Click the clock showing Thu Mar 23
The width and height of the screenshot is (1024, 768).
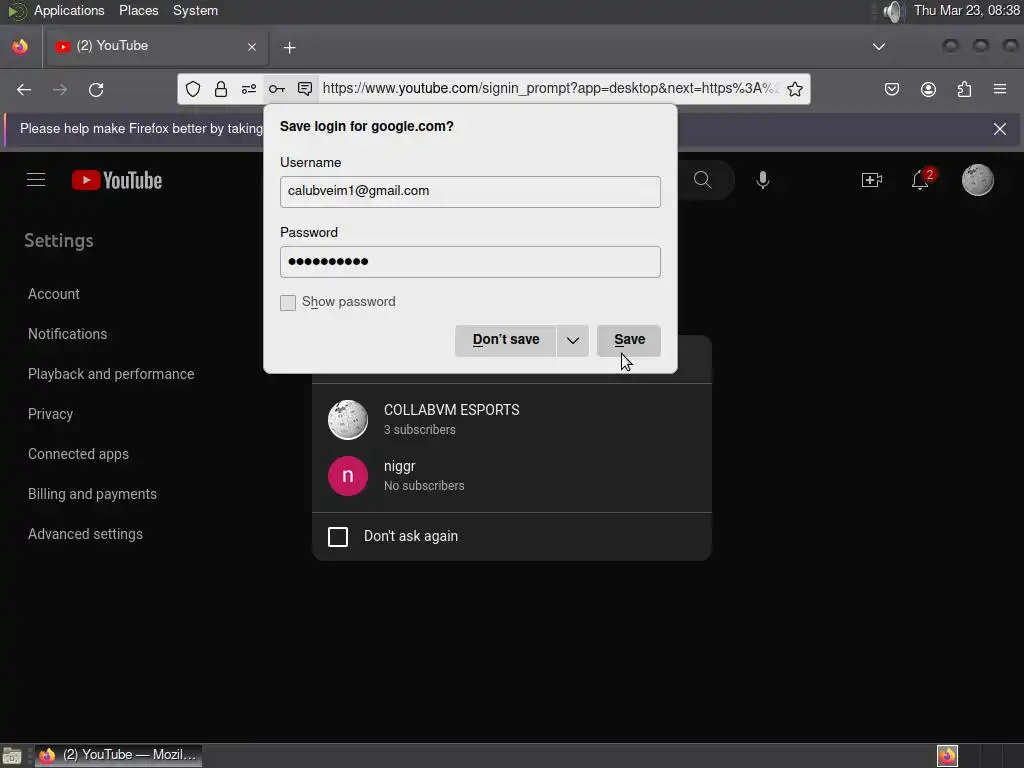pos(967,11)
